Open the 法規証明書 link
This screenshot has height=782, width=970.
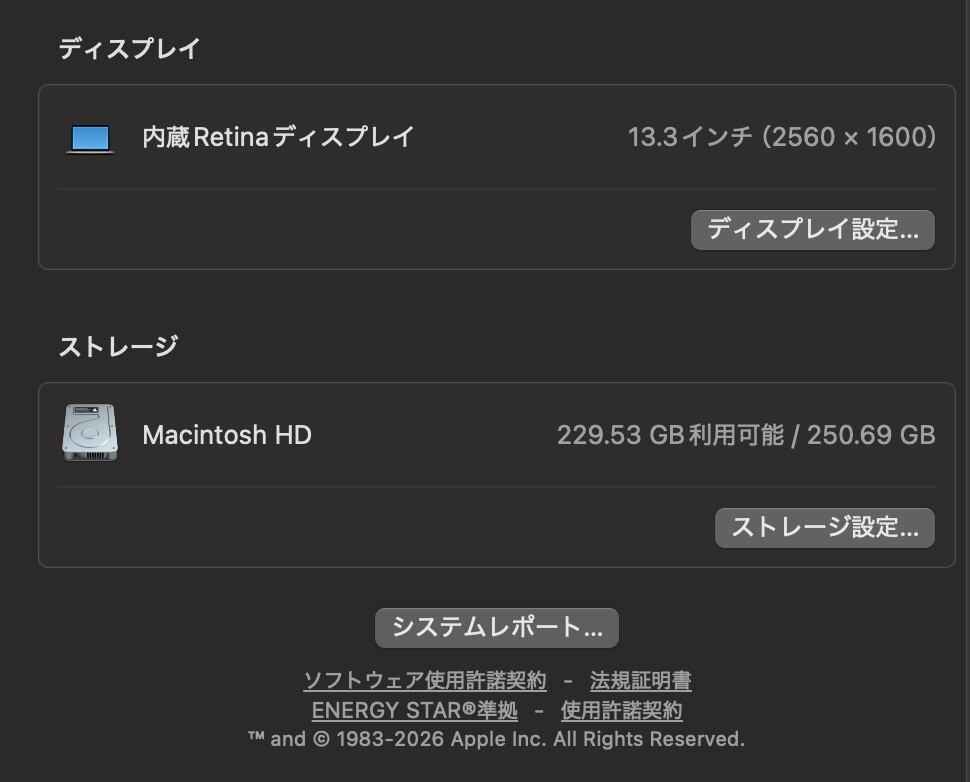(640, 682)
